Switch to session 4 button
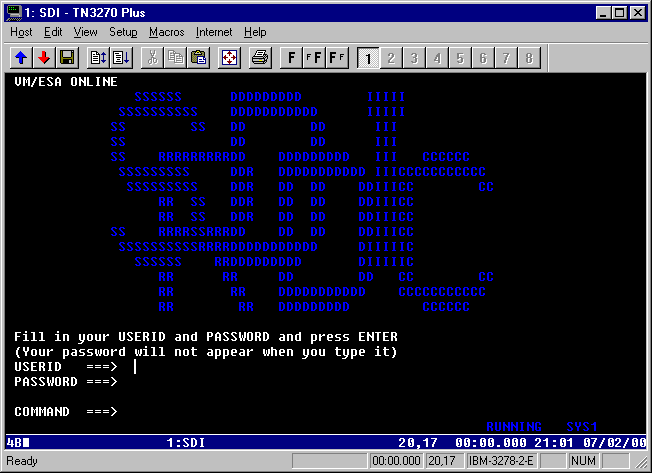This screenshot has width=652, height=473. (x=437, y=57)
